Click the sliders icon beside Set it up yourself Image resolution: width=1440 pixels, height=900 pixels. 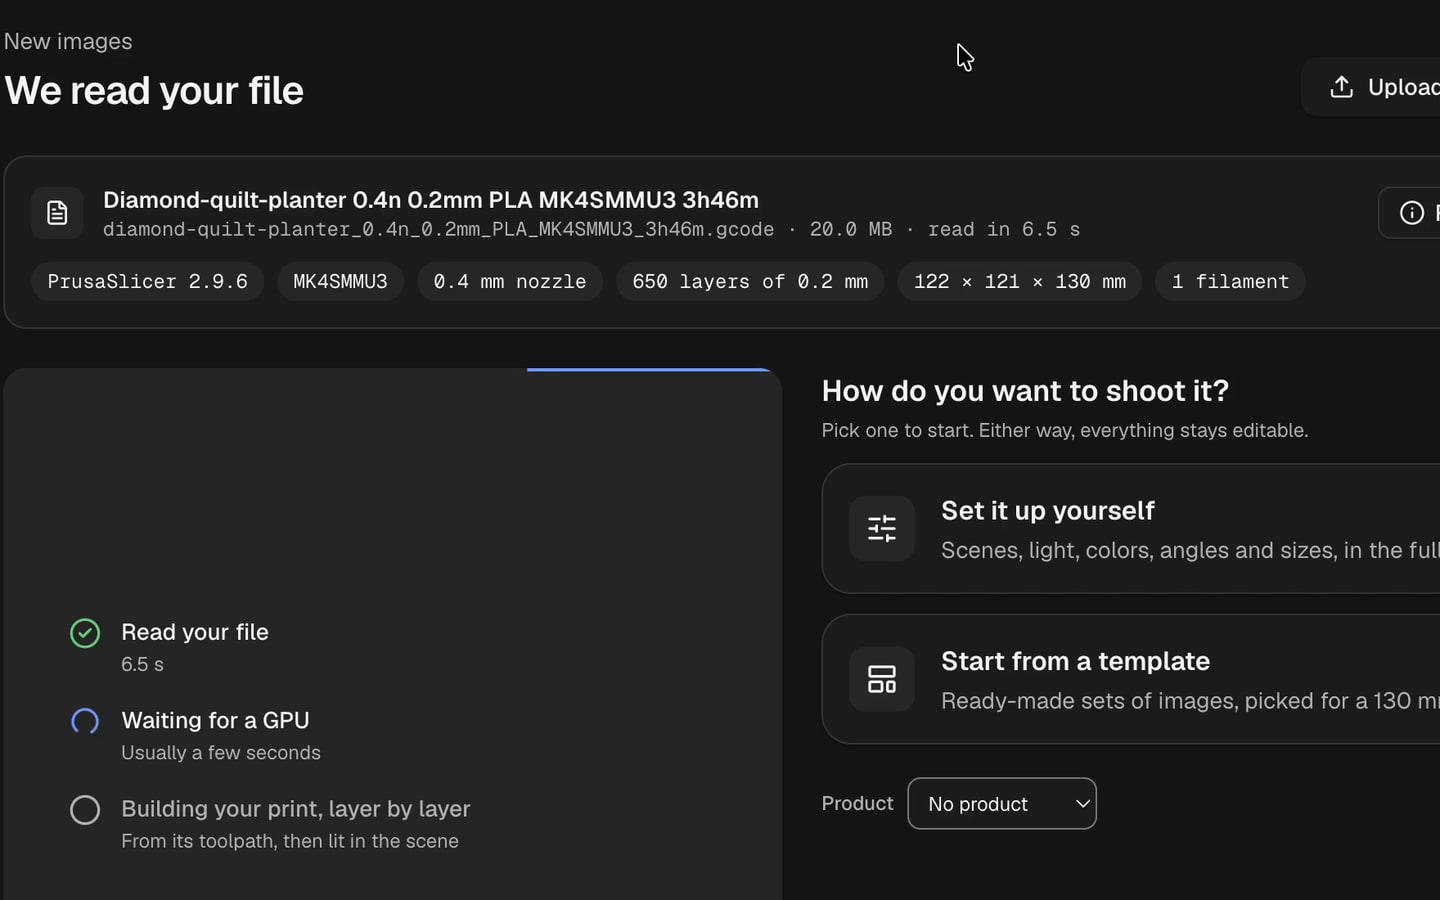coord(882,528)
